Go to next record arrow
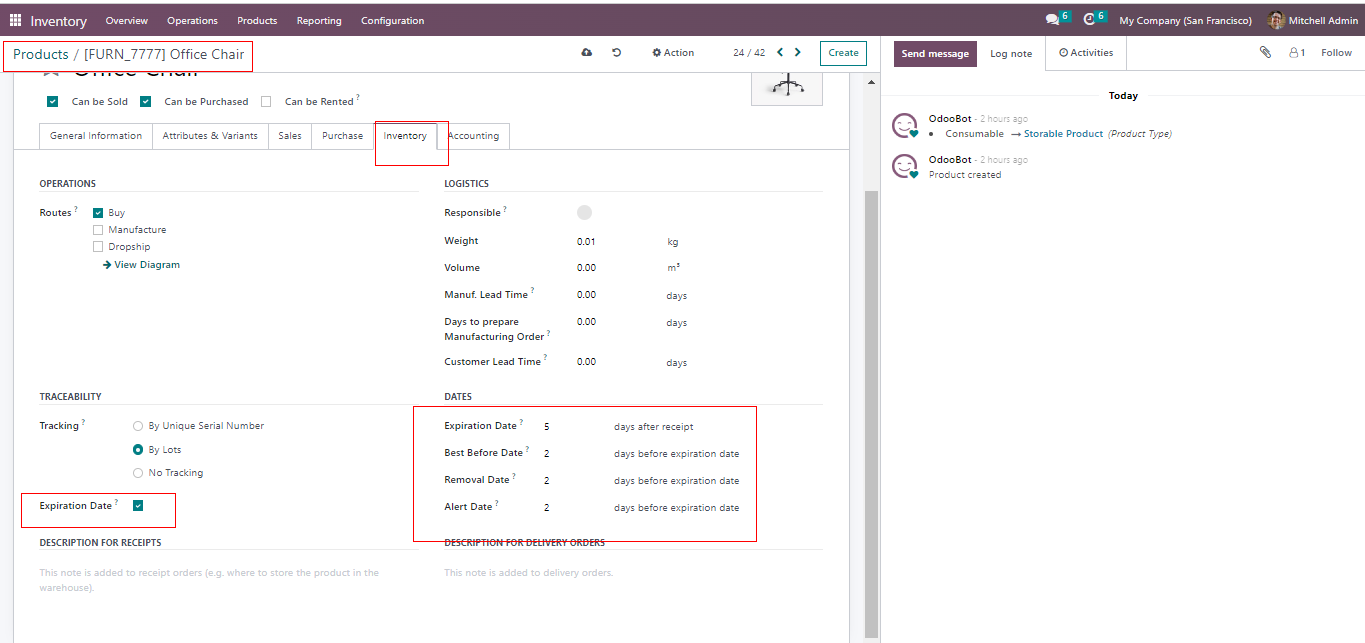This screenshot has height=643, width=1365. tap(797, 53)
